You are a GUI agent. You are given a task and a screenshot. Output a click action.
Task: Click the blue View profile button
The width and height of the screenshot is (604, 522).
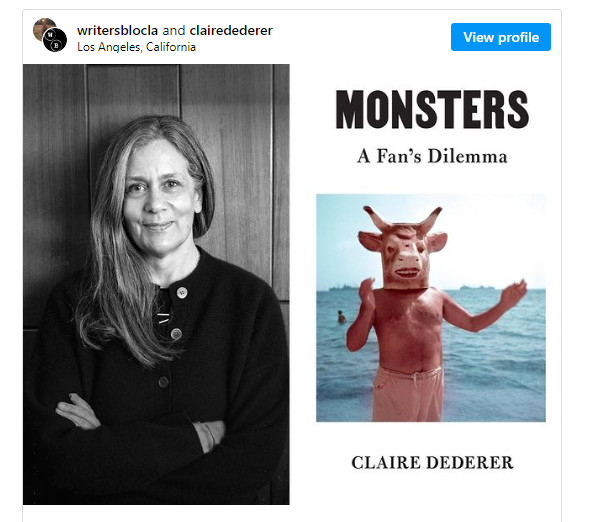click(x=500, y=37)
